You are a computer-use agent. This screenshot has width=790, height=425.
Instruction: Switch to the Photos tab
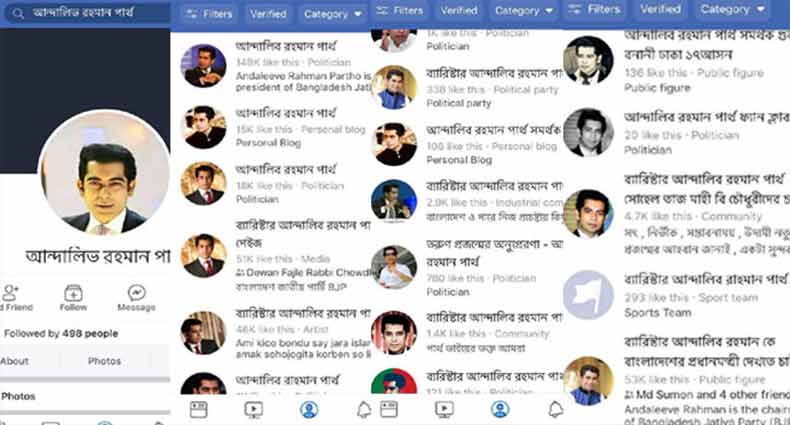pyautogui.click(x=104, y=361)
